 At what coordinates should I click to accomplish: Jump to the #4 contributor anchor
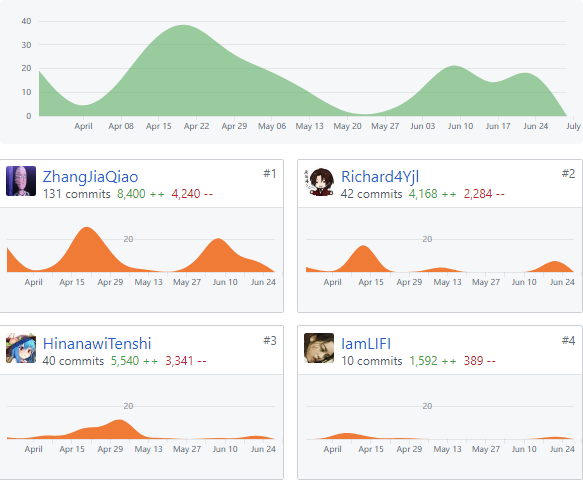coord(568,341)
